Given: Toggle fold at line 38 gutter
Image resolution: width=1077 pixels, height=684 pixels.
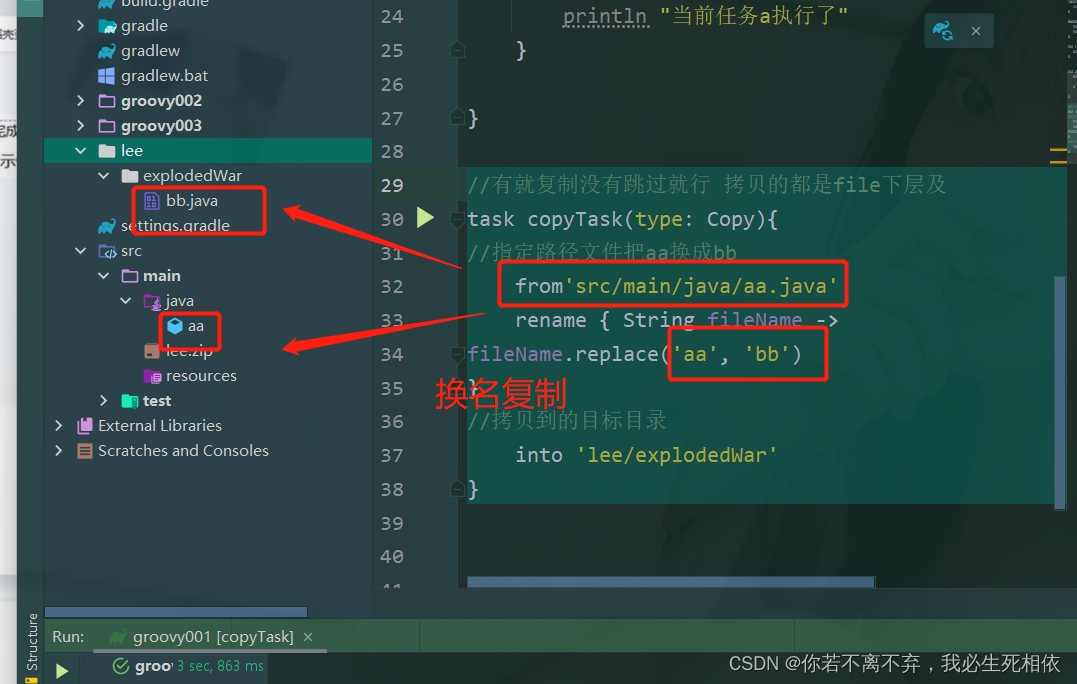Looking at the screenshot, I should coord(457,489).
